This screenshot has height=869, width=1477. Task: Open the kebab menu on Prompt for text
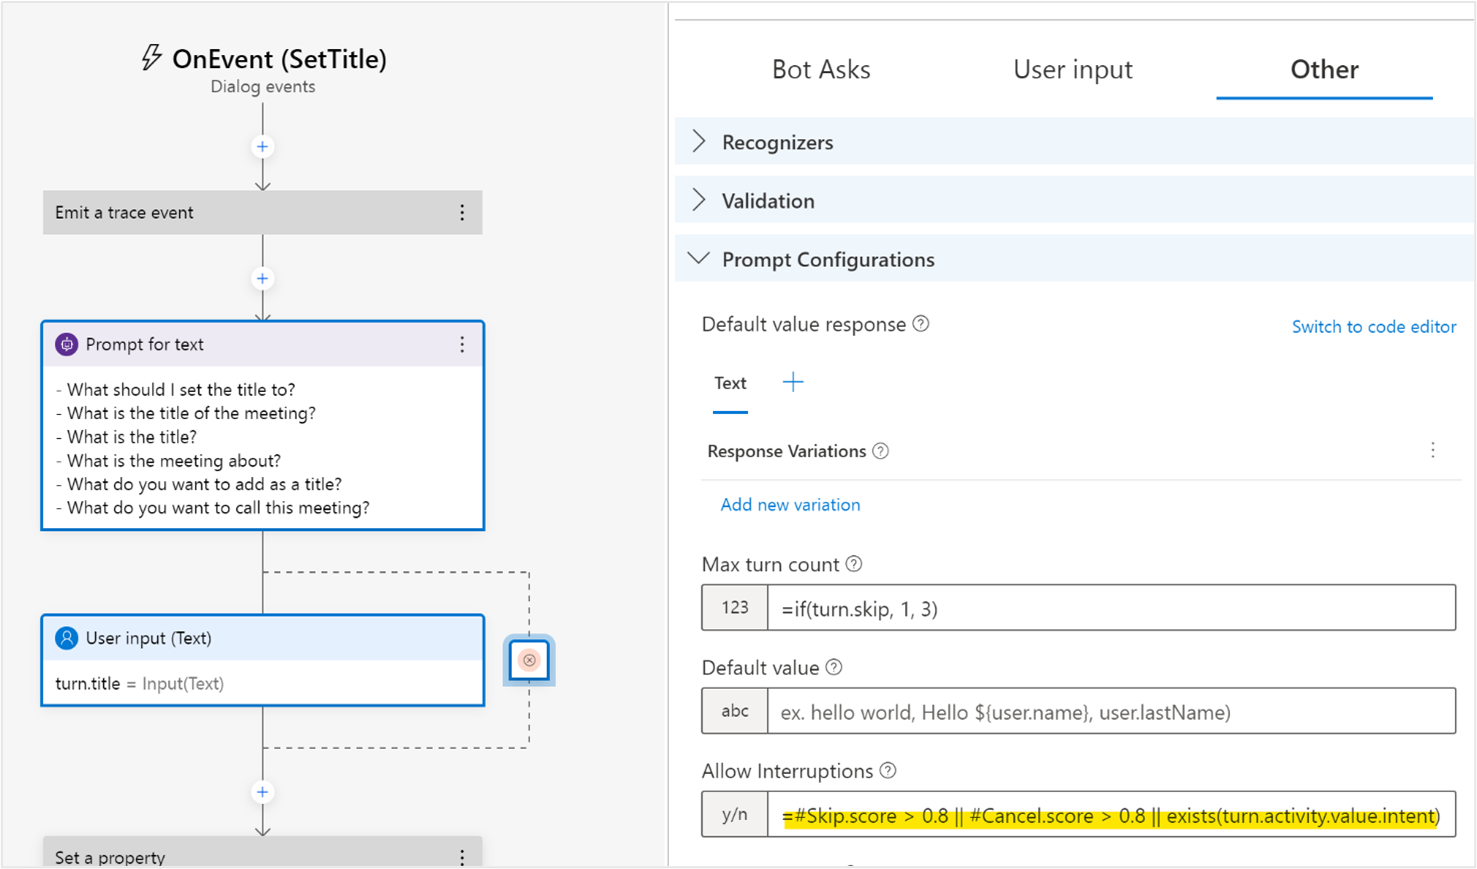click(462, 344)
